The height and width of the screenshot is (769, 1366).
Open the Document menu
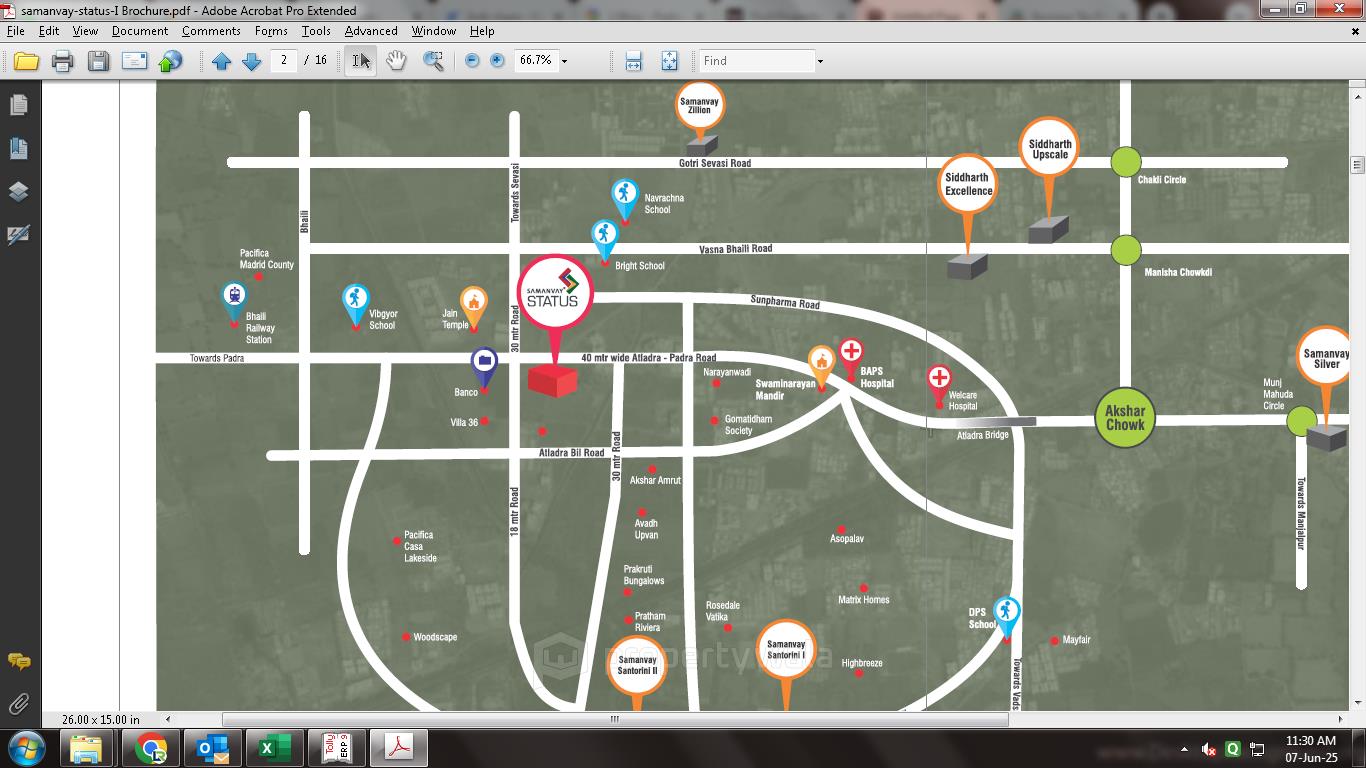pyautogui.click(x=140, y=31)
